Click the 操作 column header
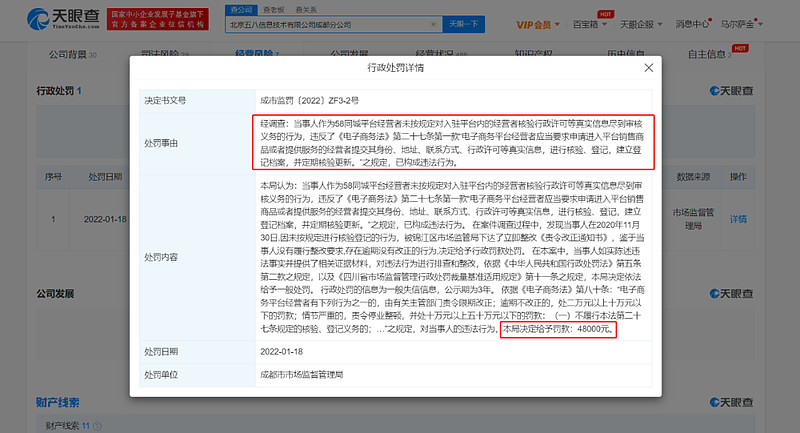The image size is (800, 433). [738, 177]
